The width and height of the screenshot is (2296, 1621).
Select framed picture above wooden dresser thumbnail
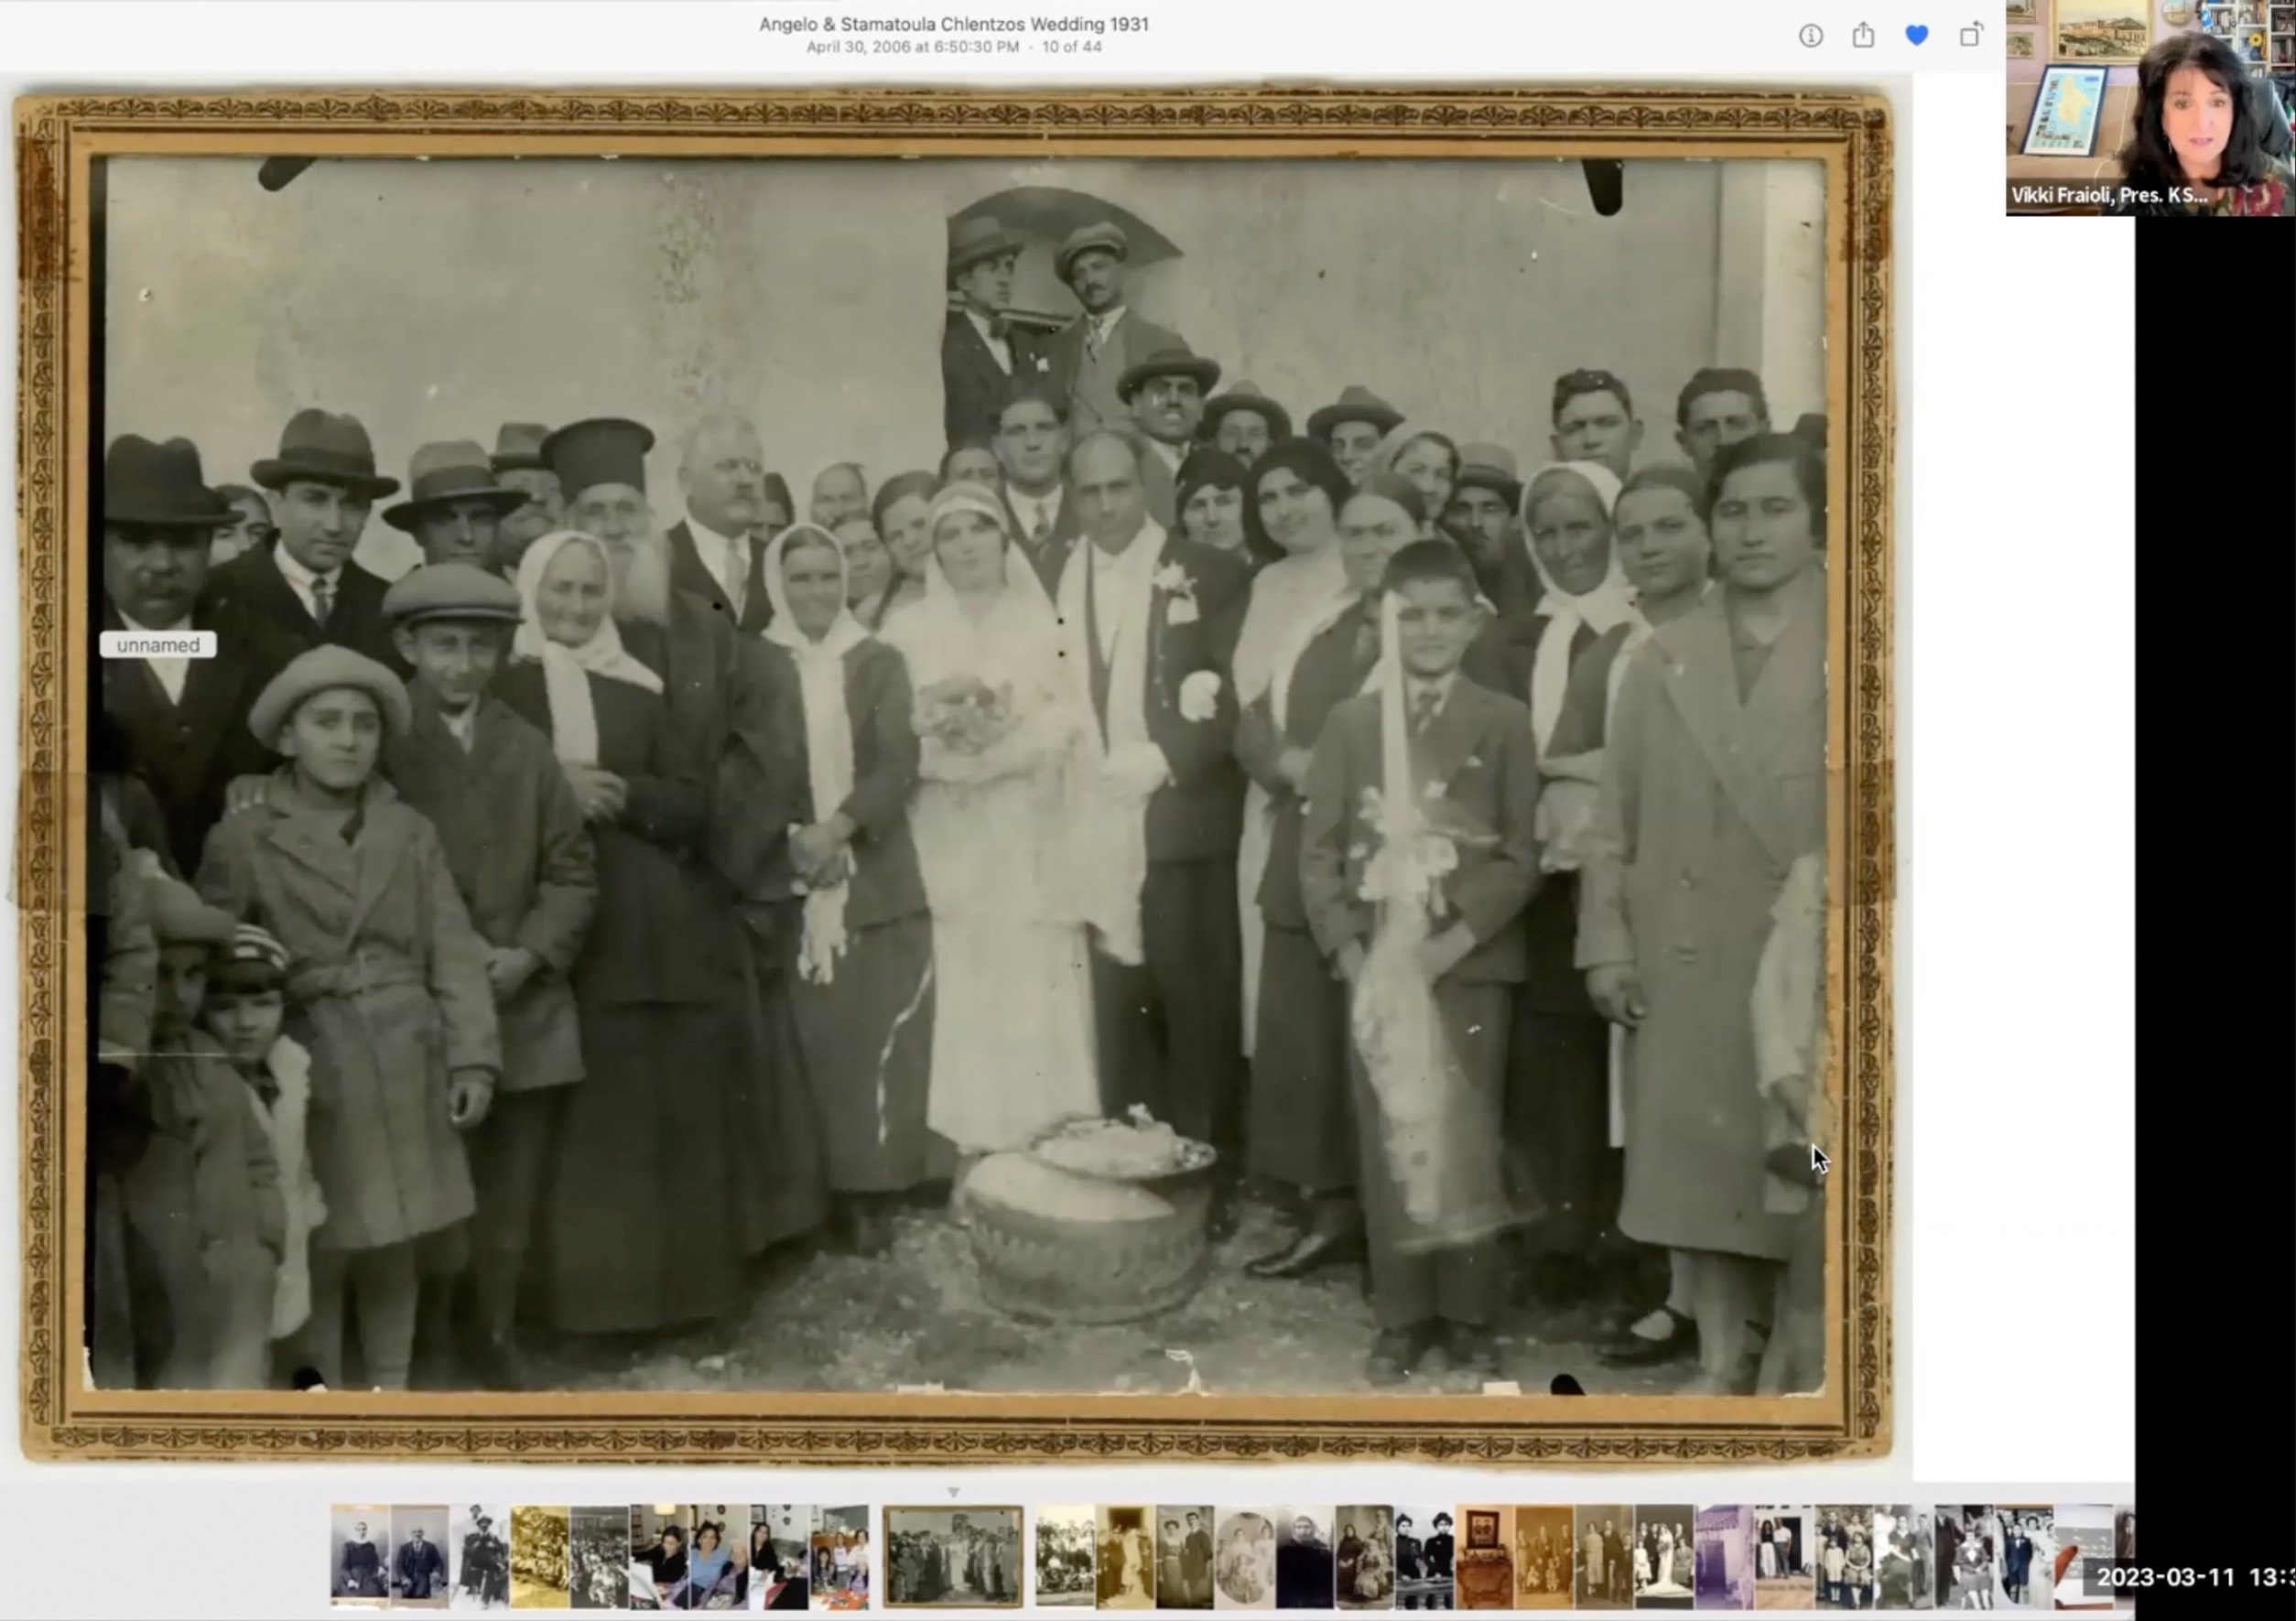point(1484,1556)
